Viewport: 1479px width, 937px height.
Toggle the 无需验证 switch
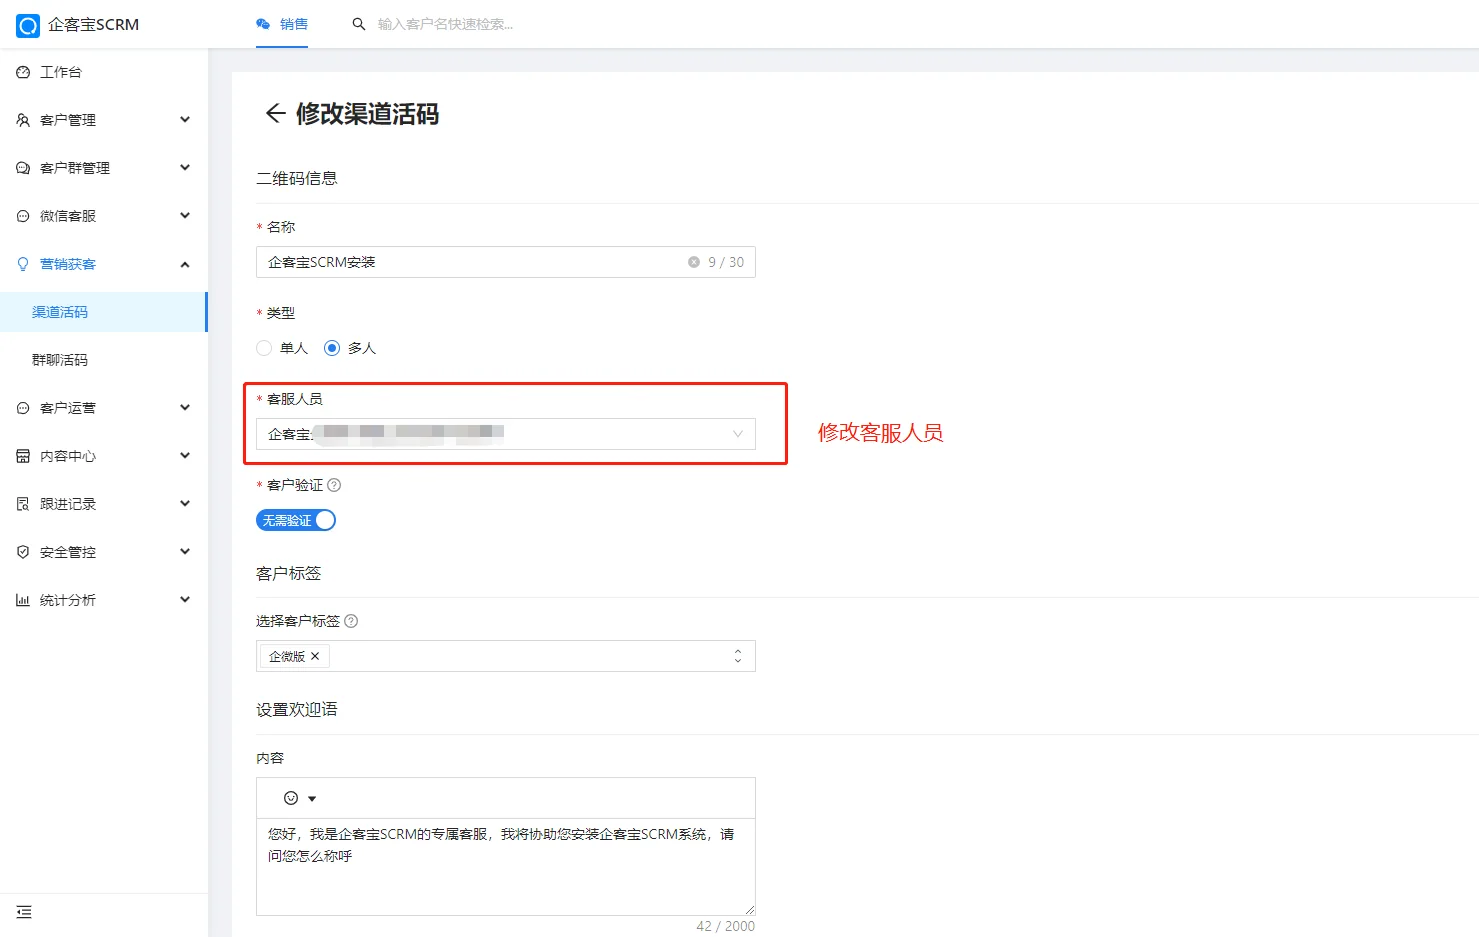pos(296,520)
